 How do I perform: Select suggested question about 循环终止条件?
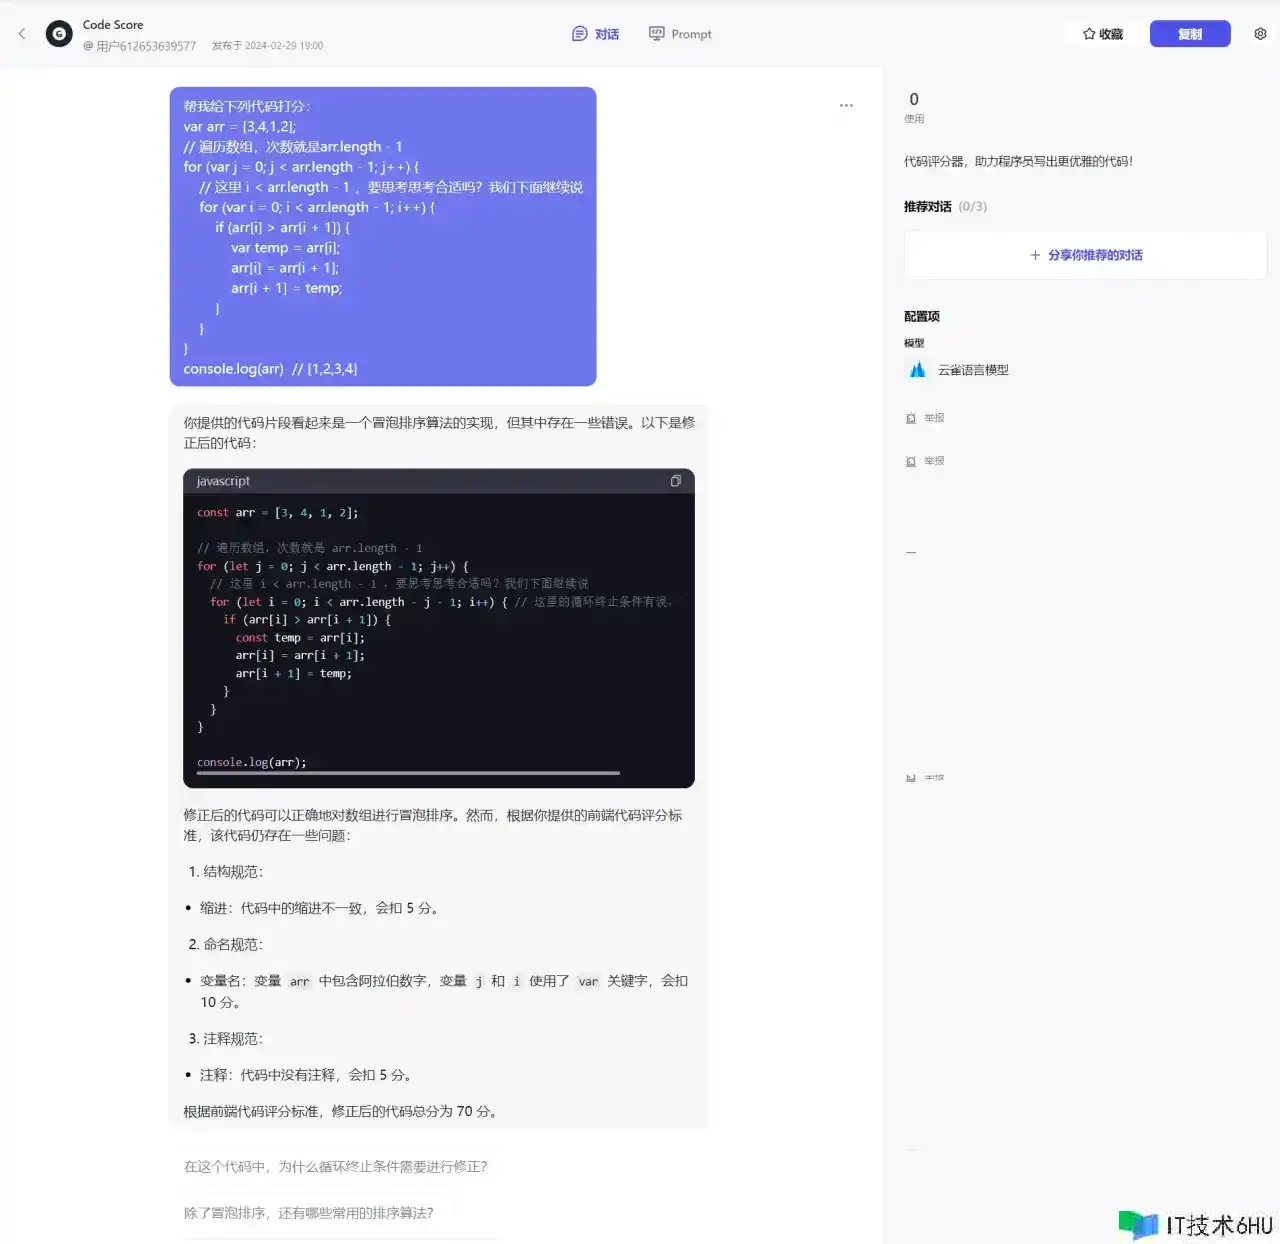pyautogui.click(x=336, y=1166)
